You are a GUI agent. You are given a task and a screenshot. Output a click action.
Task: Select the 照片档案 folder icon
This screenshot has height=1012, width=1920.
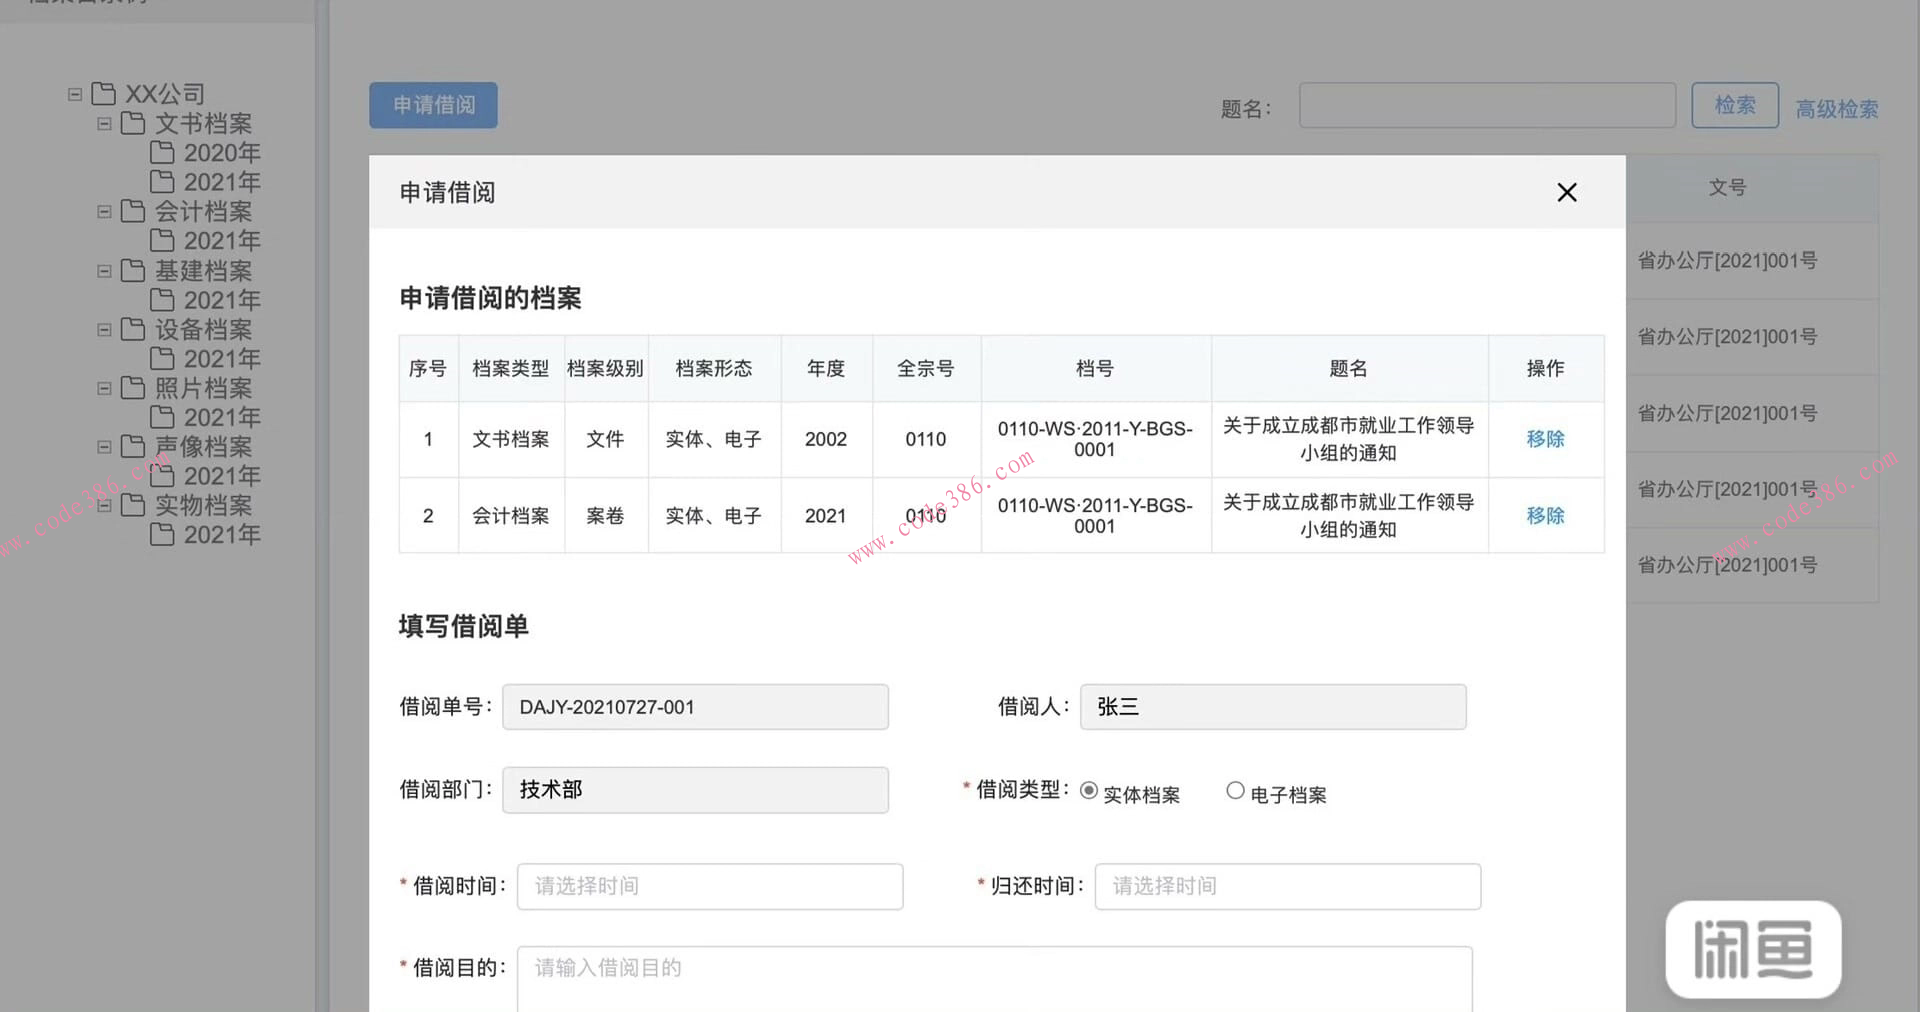[134, 388]
